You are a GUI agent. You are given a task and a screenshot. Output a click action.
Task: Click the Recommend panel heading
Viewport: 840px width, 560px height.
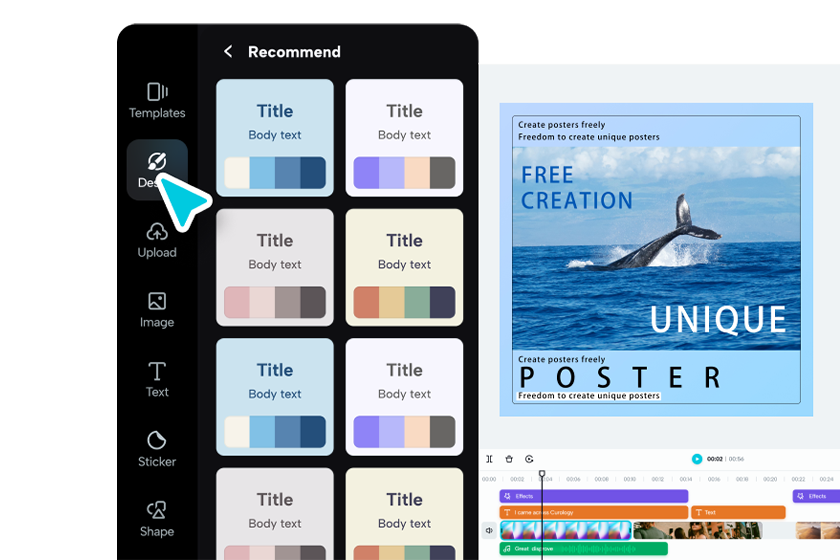(294, 52)
